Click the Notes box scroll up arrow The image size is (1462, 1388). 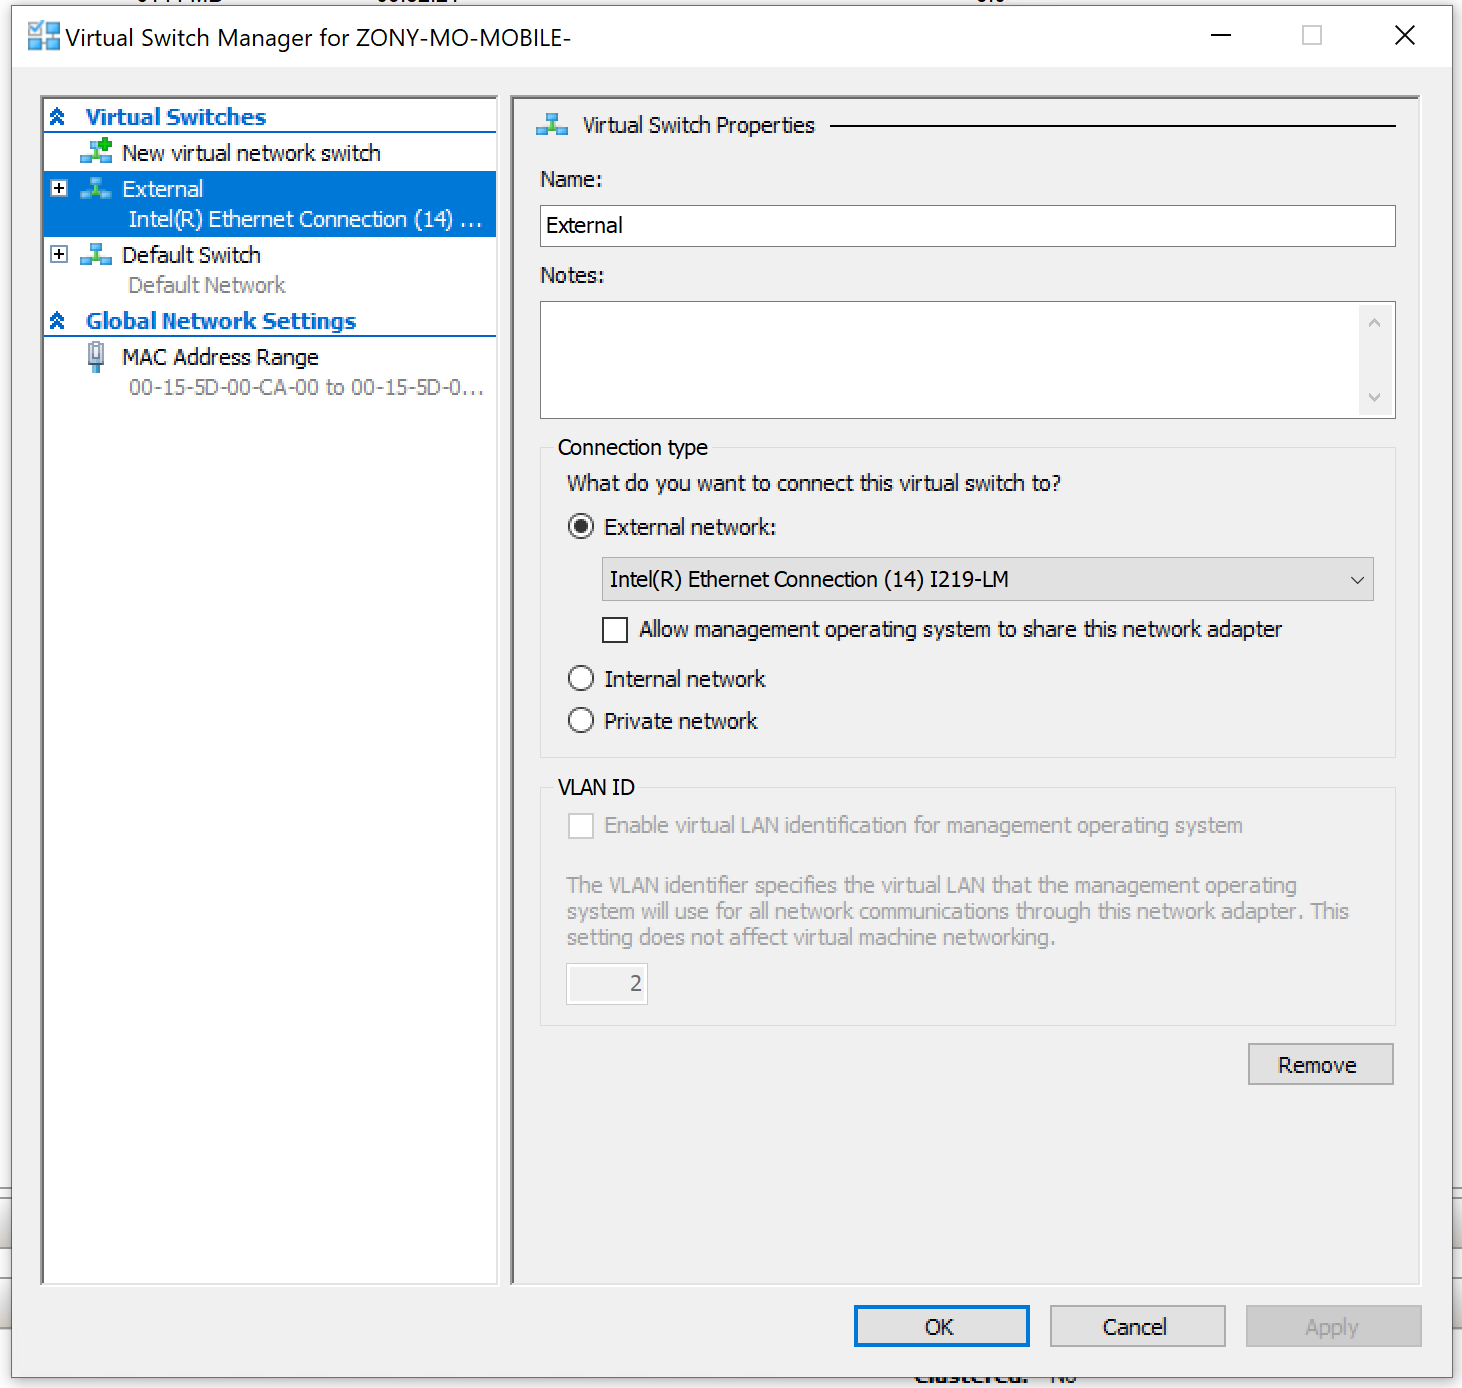tap(1374, 322)
